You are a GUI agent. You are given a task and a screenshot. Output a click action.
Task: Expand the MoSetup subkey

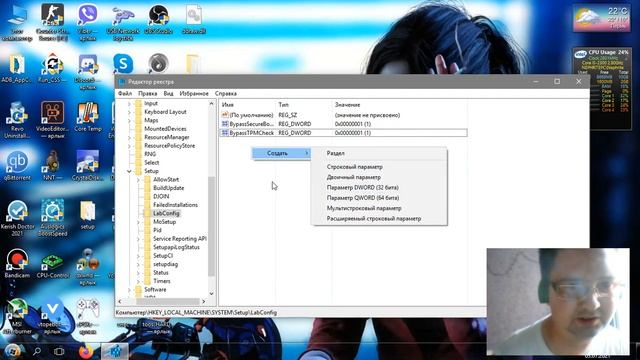point(138,222)
